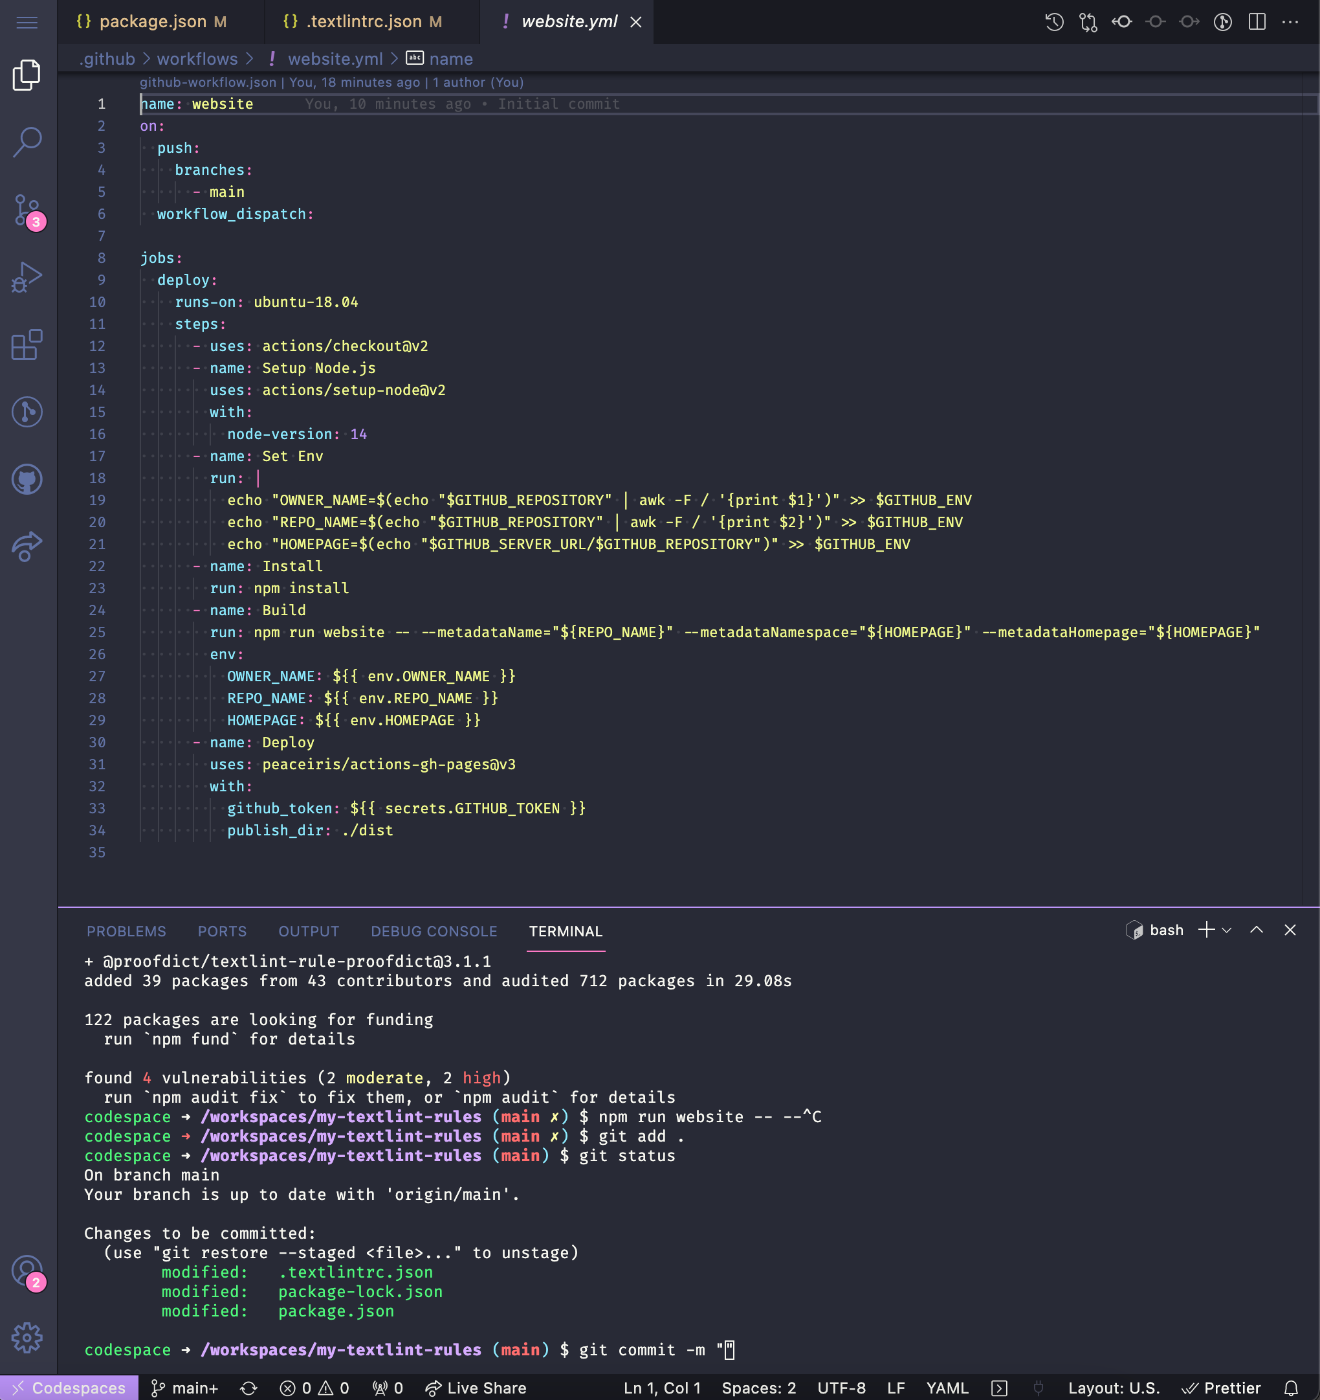Click Prettier formatter status item

click(x=1221, y=1388)
